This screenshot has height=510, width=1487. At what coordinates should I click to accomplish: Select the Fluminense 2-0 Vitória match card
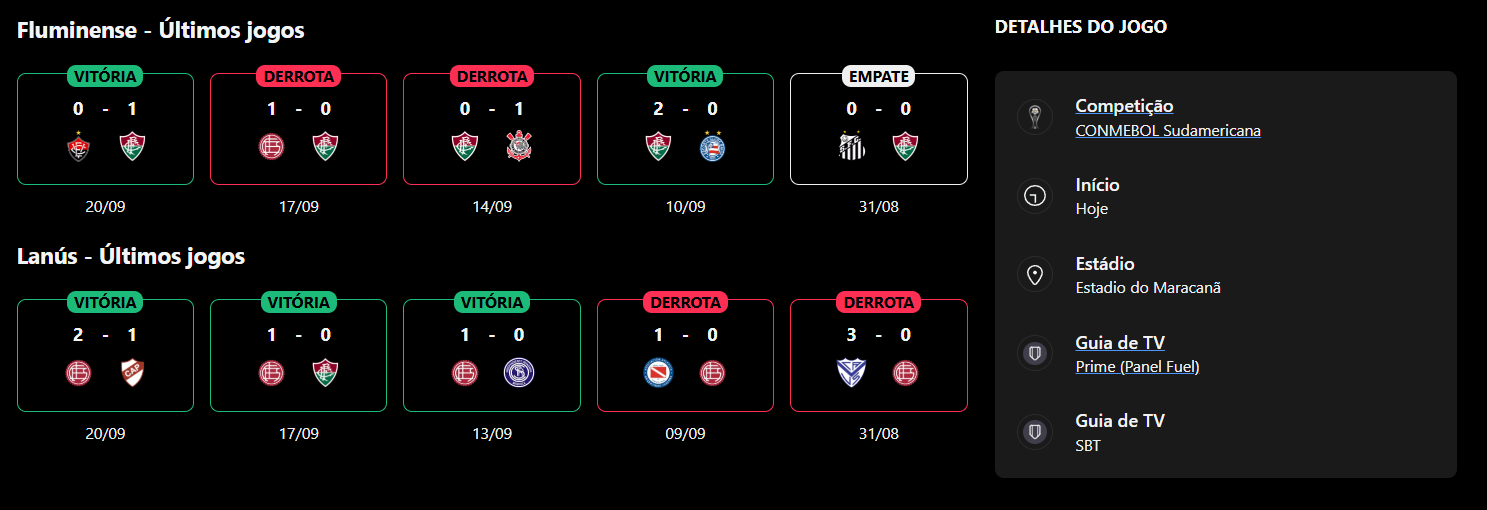pyautogui.click(x=685, y=129)
